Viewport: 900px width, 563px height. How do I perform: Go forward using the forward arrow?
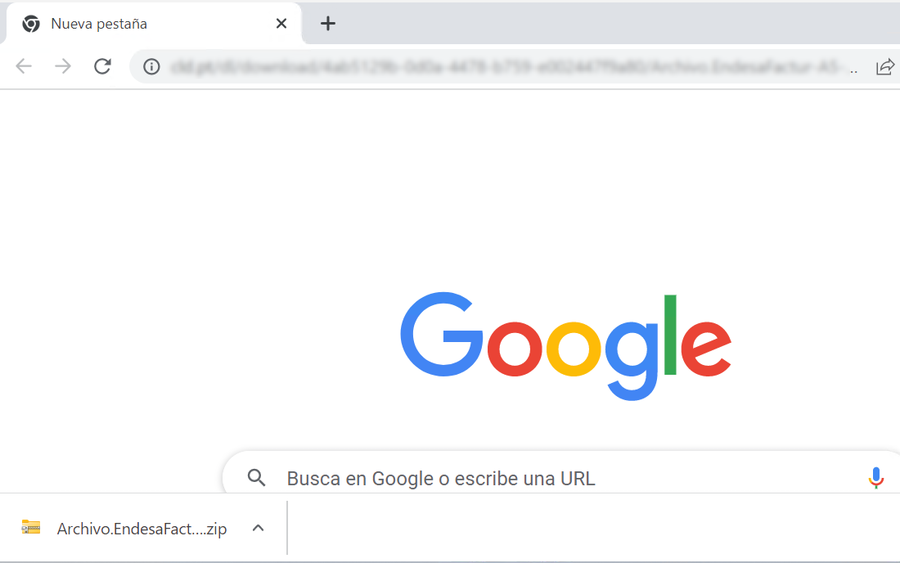63,66
